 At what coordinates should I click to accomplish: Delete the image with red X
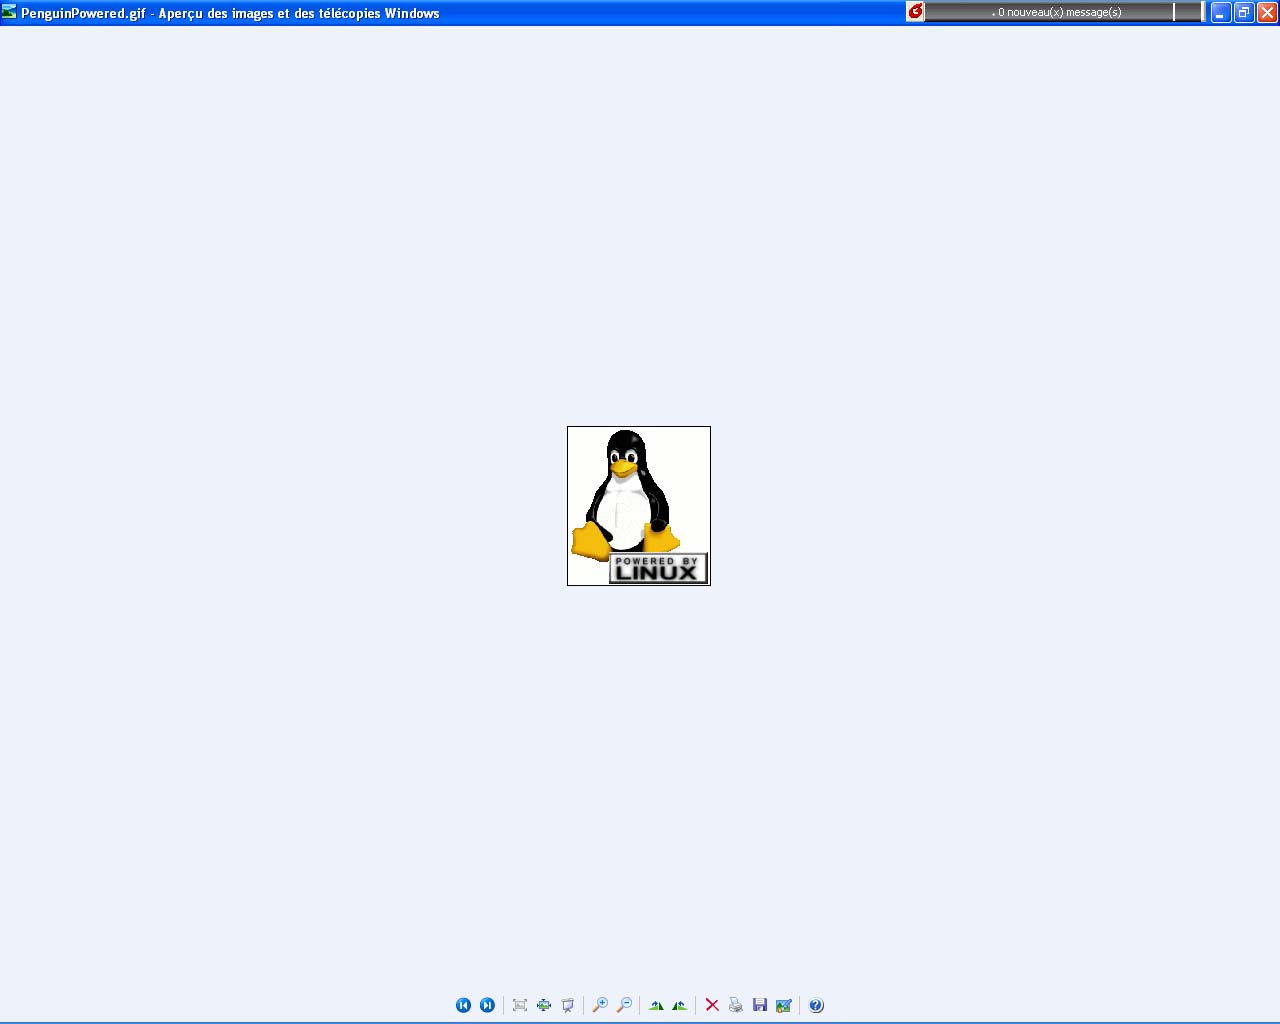(x=712, y=1005)
